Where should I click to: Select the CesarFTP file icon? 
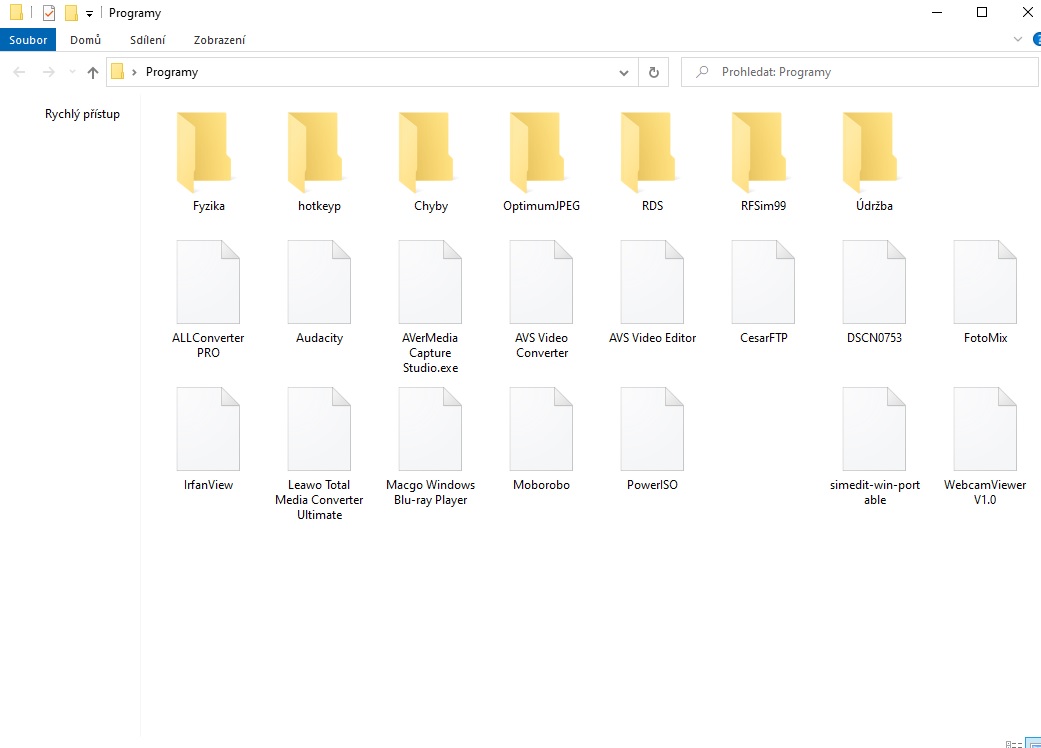tap(763, 282)
